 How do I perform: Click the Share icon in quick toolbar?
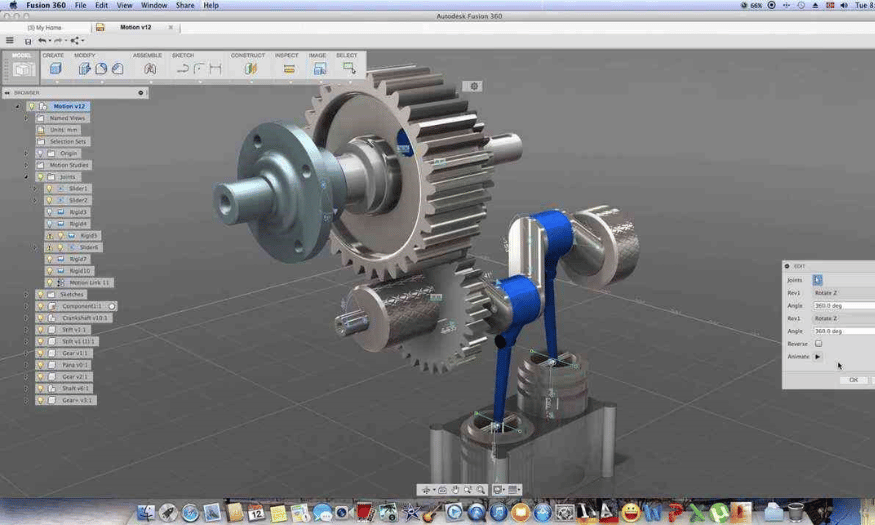[x=75, y=41]
